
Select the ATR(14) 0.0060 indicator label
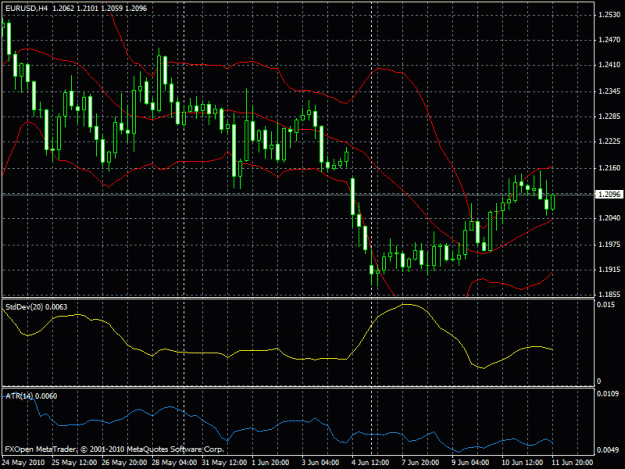pos(31,396)
